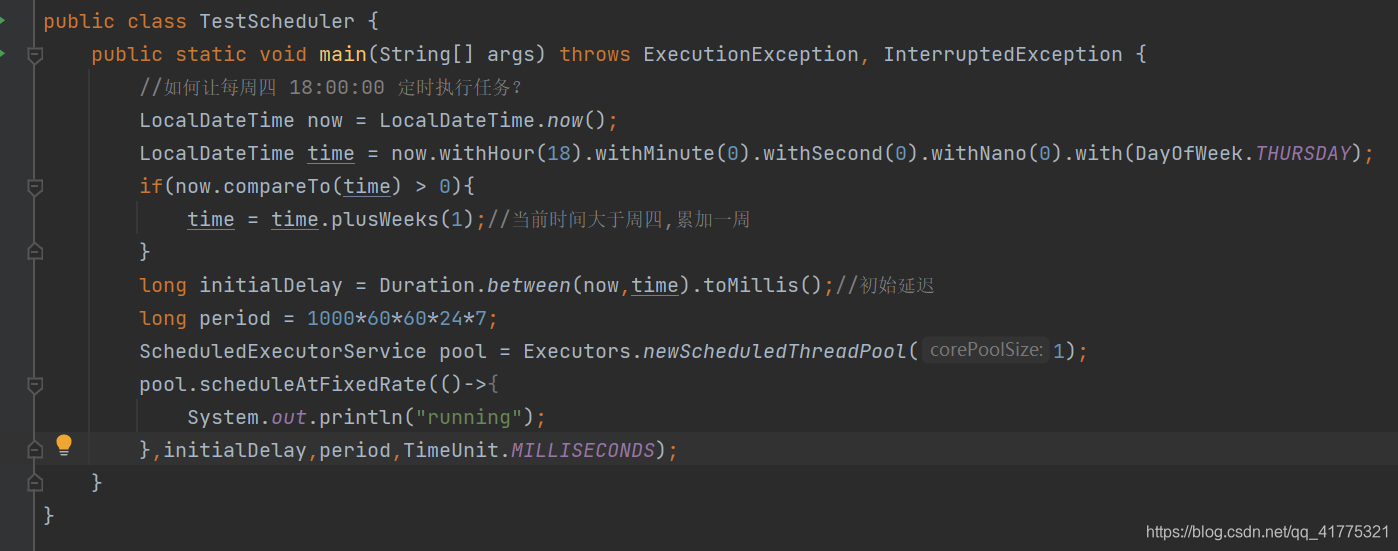Click the TestScheduler class name
Image resolution: width=1398 pixels, height=551 pixels.
277,21
